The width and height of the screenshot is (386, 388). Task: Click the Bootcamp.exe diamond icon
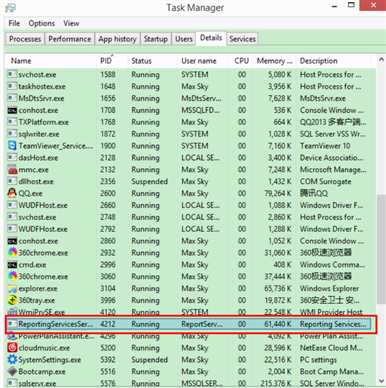(x=12, y=371)
